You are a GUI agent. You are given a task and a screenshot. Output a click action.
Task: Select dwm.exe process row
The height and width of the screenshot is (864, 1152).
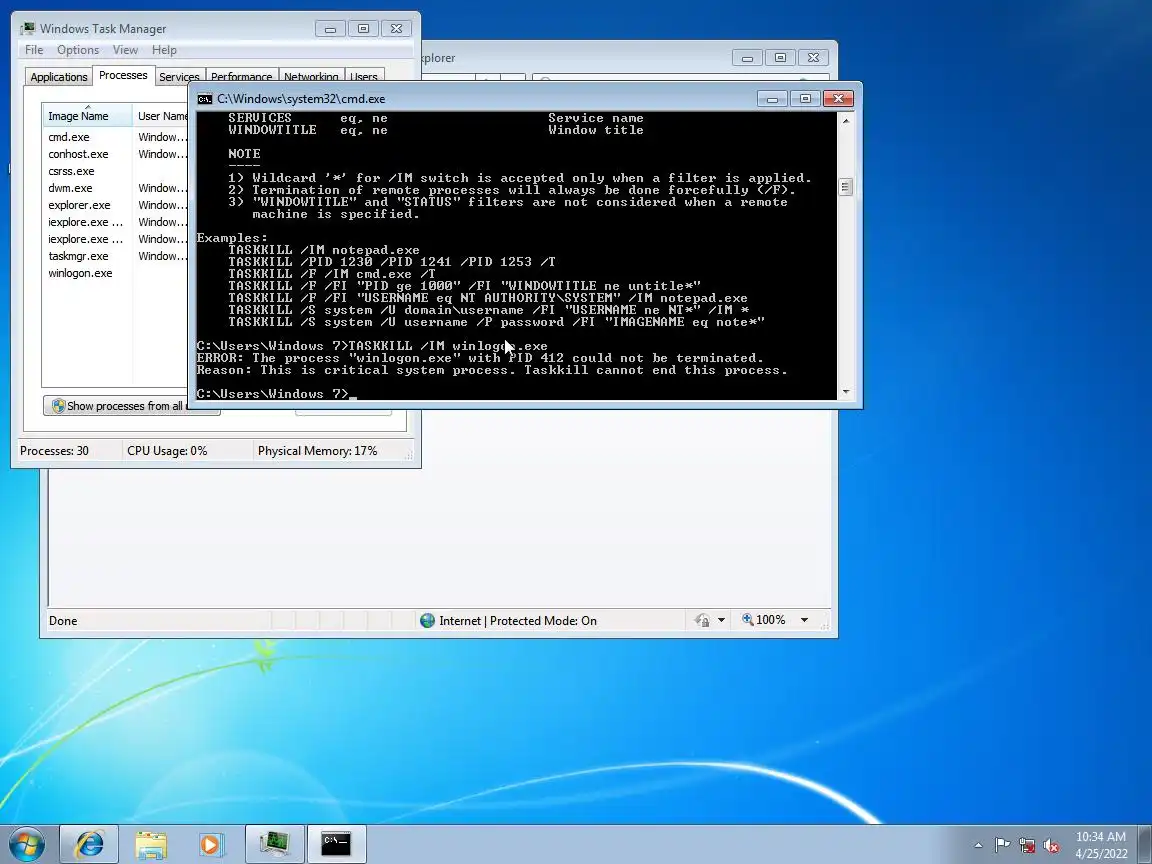(x=115, y=188)
